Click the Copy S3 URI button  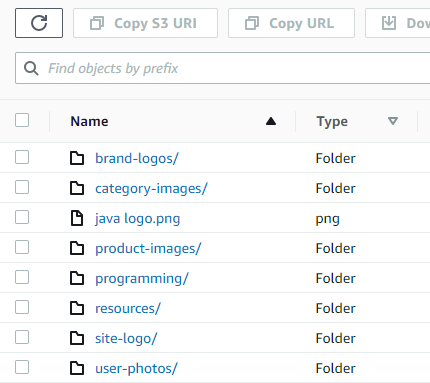coord(145,23)
